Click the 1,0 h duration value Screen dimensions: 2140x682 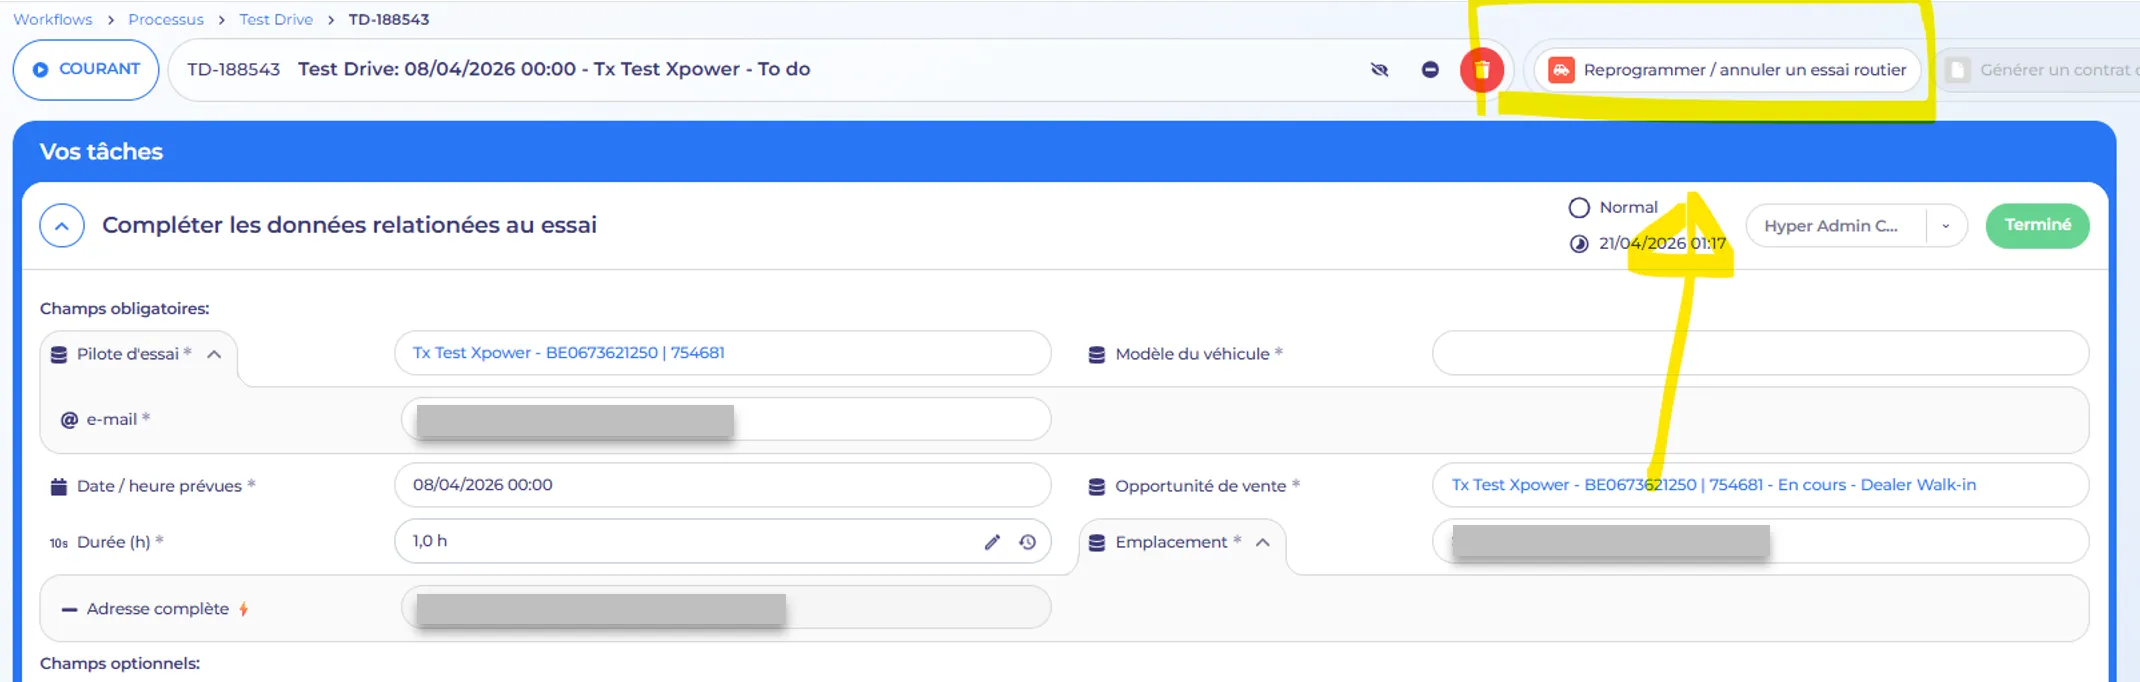(x=430, y=541)
